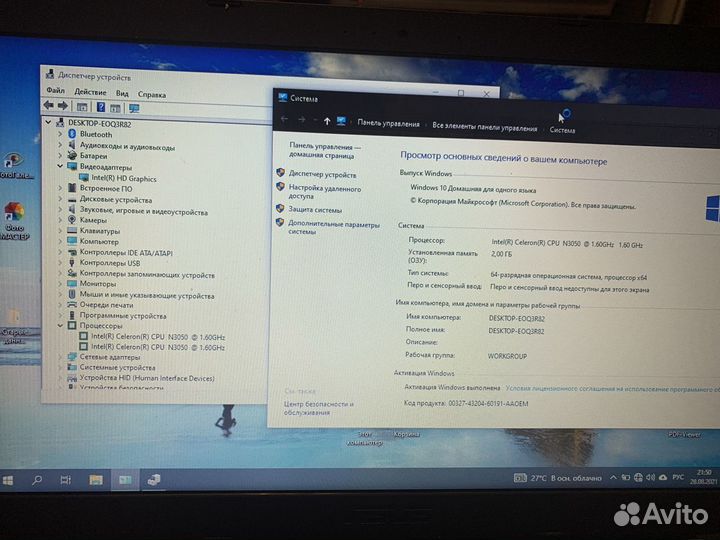Select the Очереди печати row

pyautogui.click(x=106, y=305)
